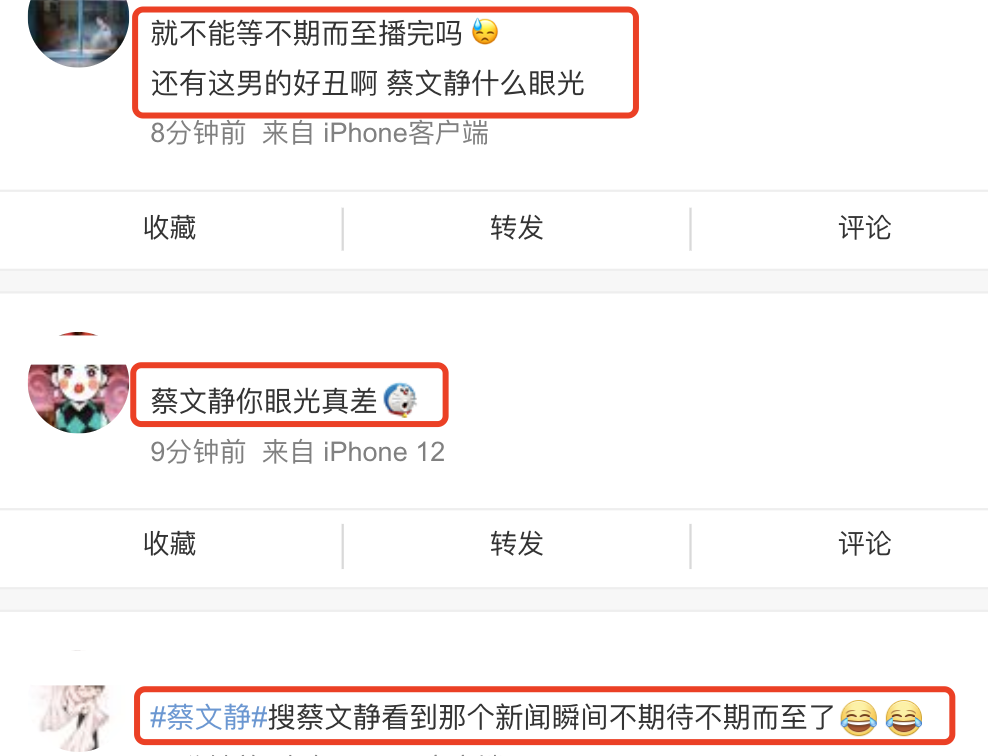This screenshot has width=988, height=756.
Task: Tap 转发 under the 9分钟前 post
Action: point(517,544)
